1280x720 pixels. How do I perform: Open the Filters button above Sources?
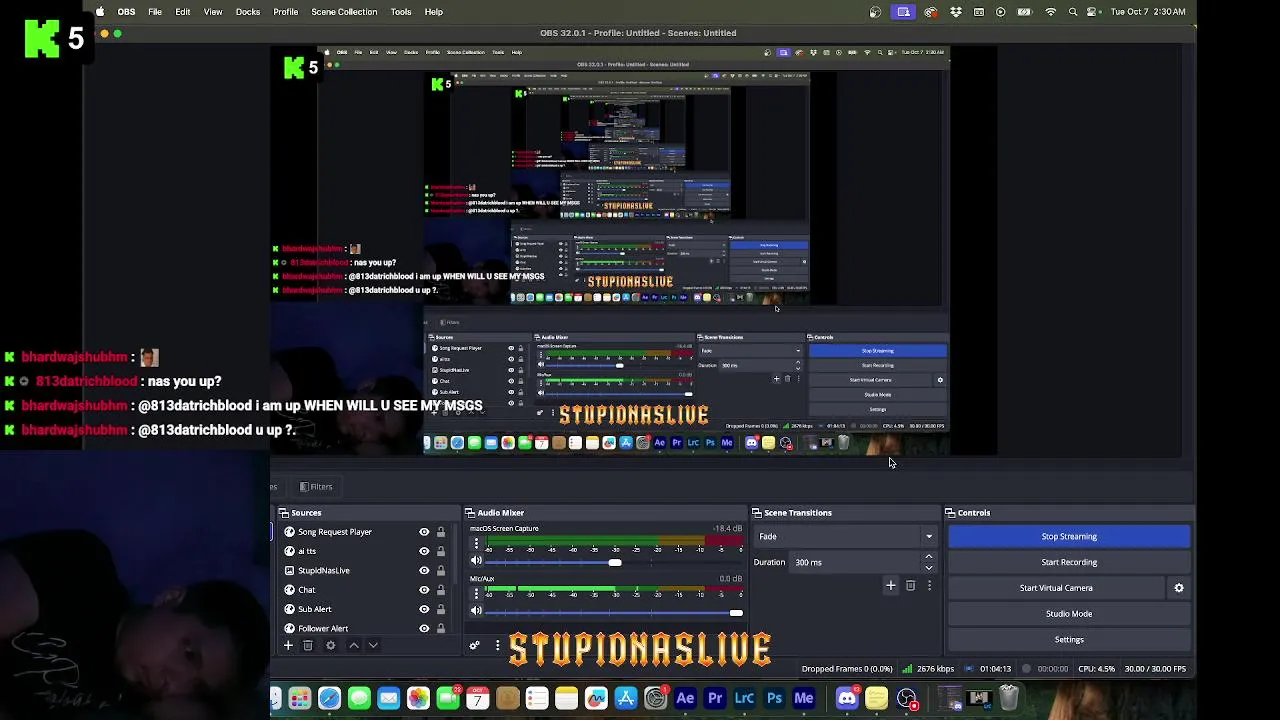coord(316,487)
